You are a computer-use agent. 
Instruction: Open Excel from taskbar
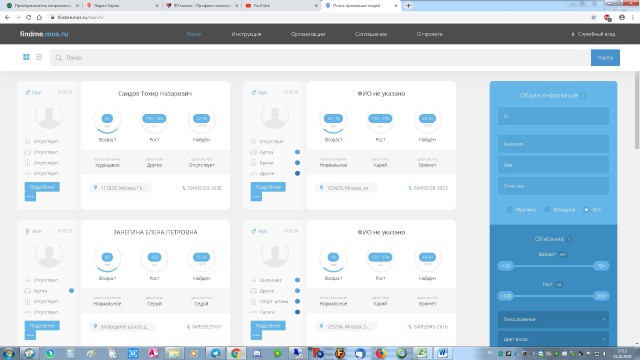point(422,353)
